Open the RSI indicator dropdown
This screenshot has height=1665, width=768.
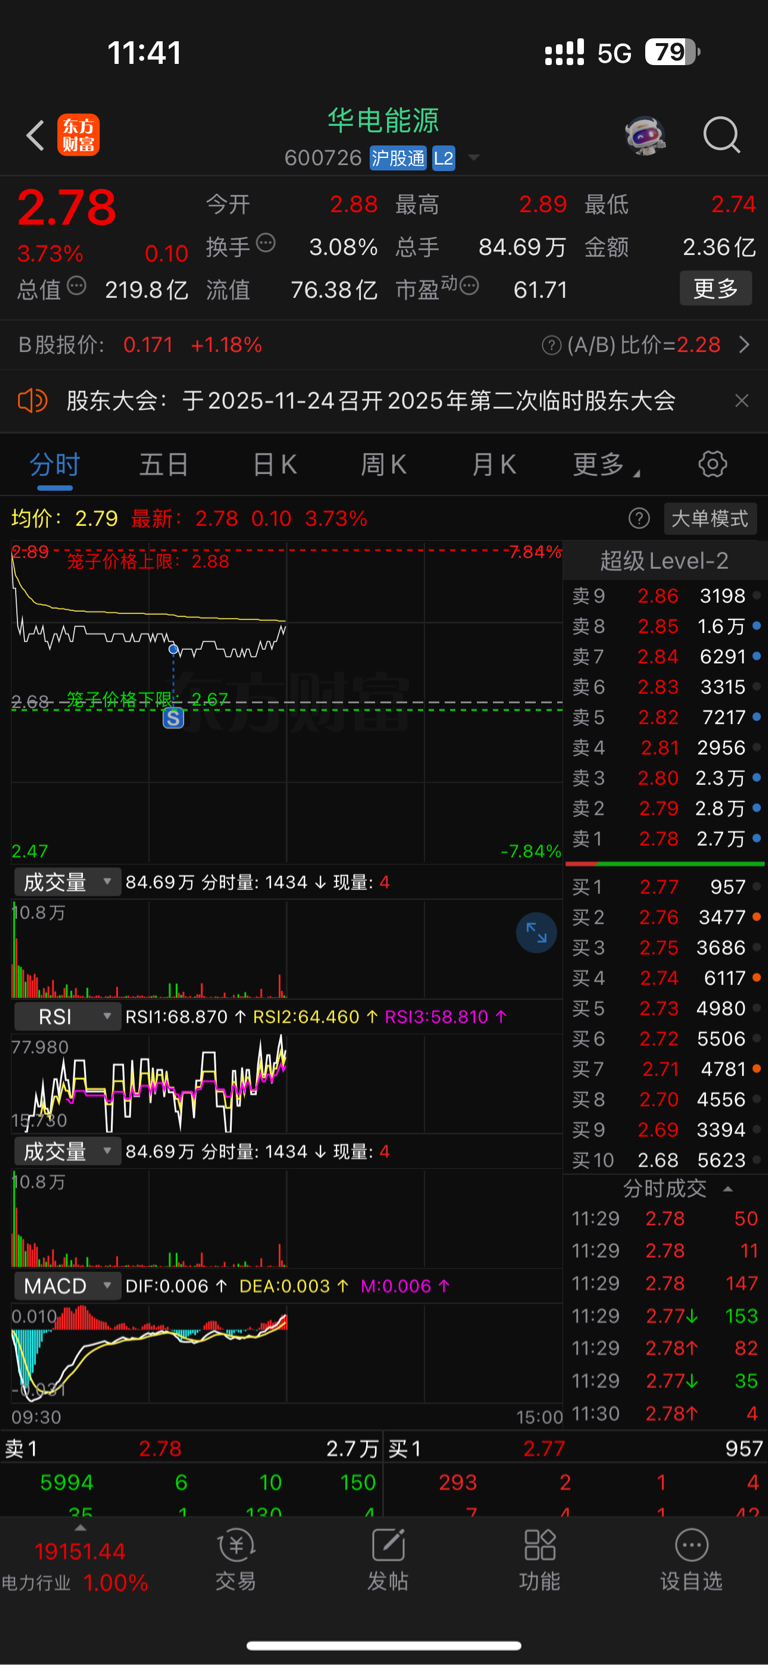[x=67, y=1017]
